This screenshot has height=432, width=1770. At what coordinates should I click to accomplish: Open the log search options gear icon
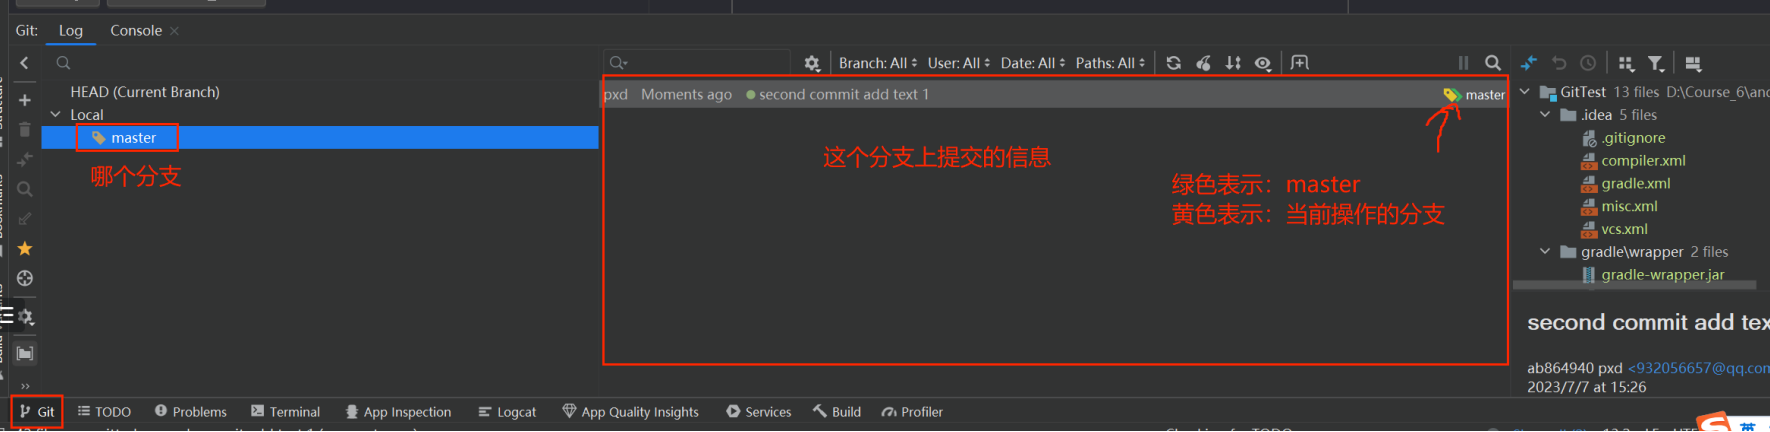(812, 63)
